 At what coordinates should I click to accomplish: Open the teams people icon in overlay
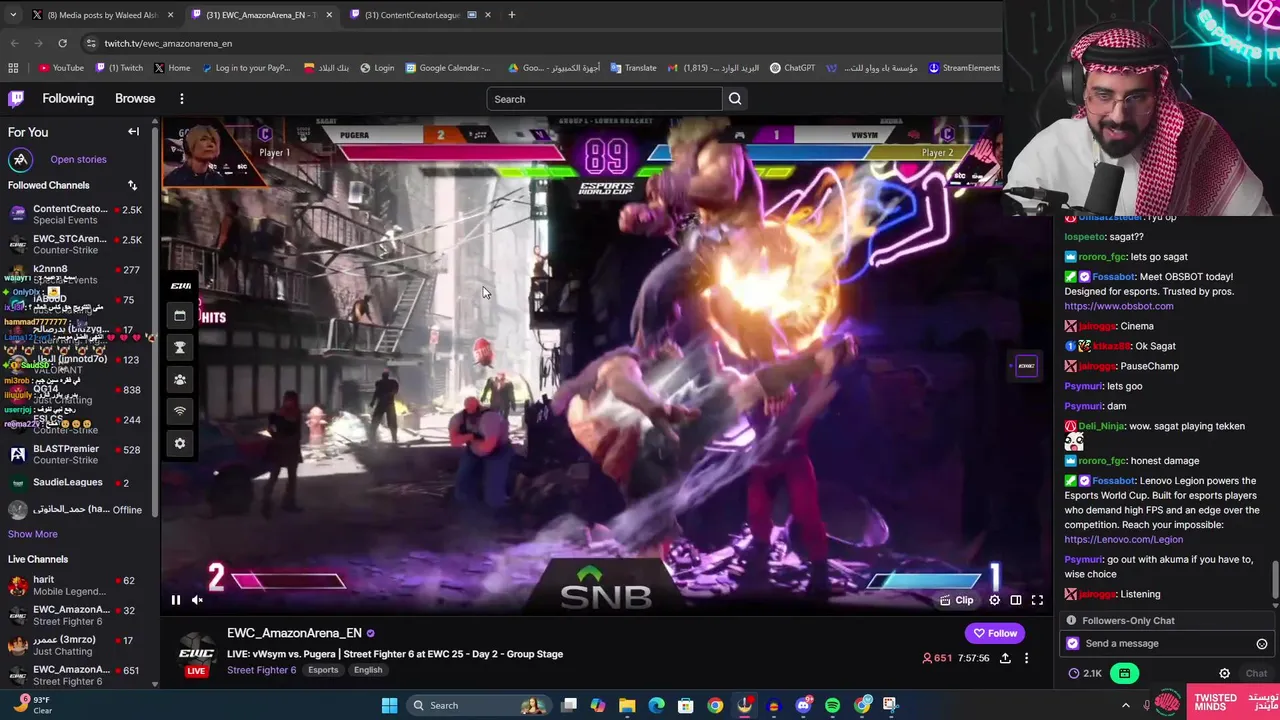[180, 380]
